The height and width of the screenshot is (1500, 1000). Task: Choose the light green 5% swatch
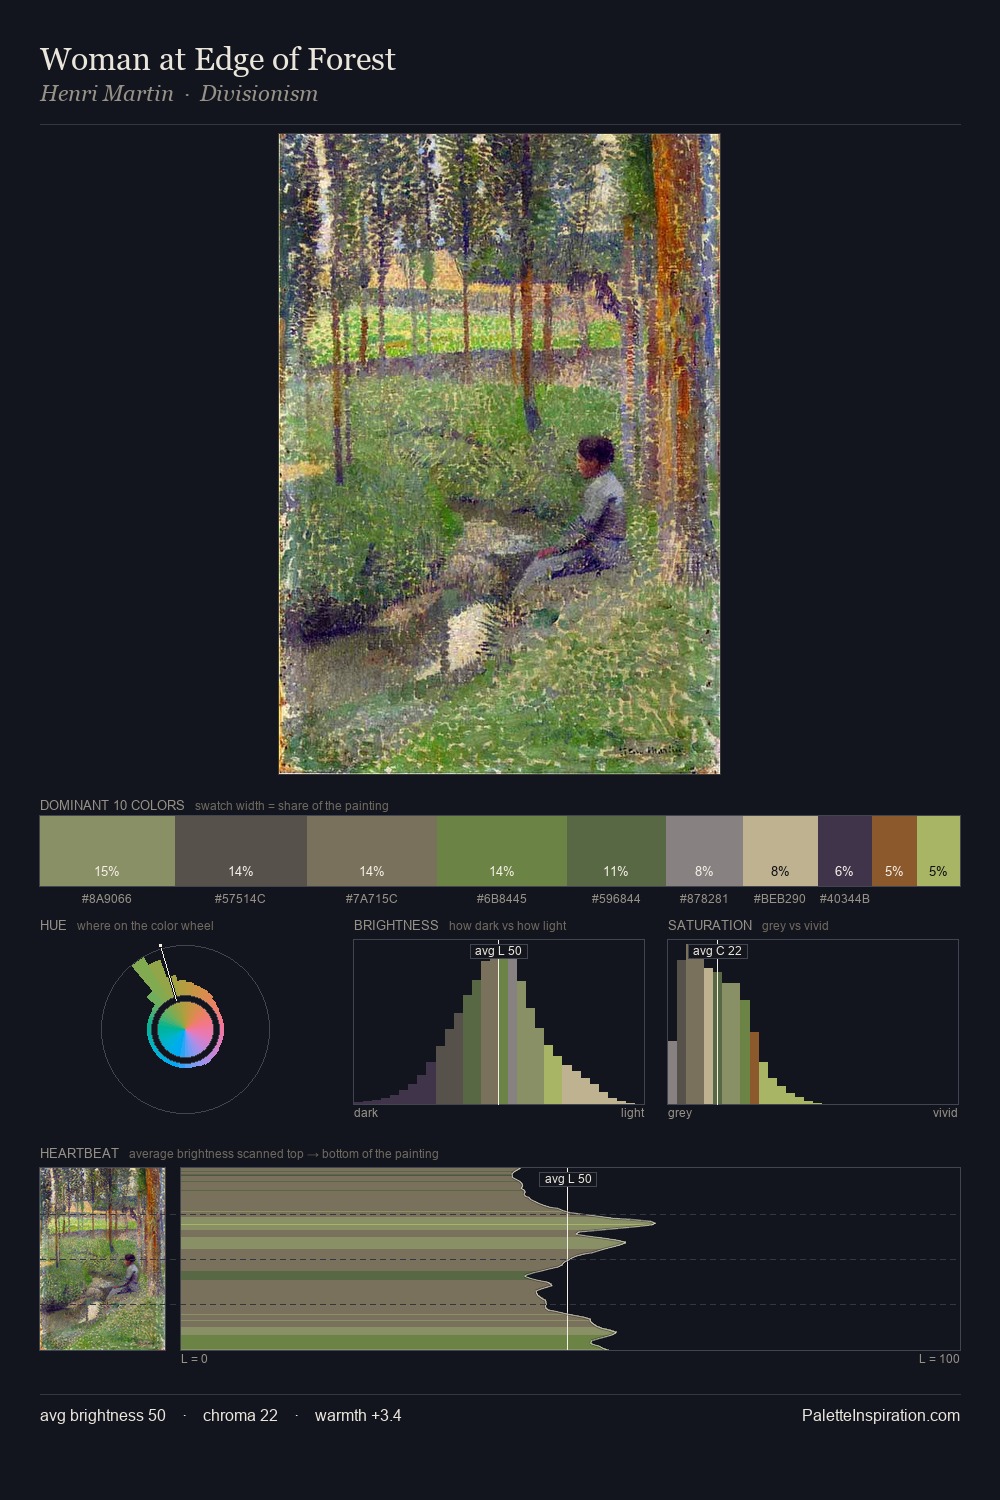[x=938, y=851]
